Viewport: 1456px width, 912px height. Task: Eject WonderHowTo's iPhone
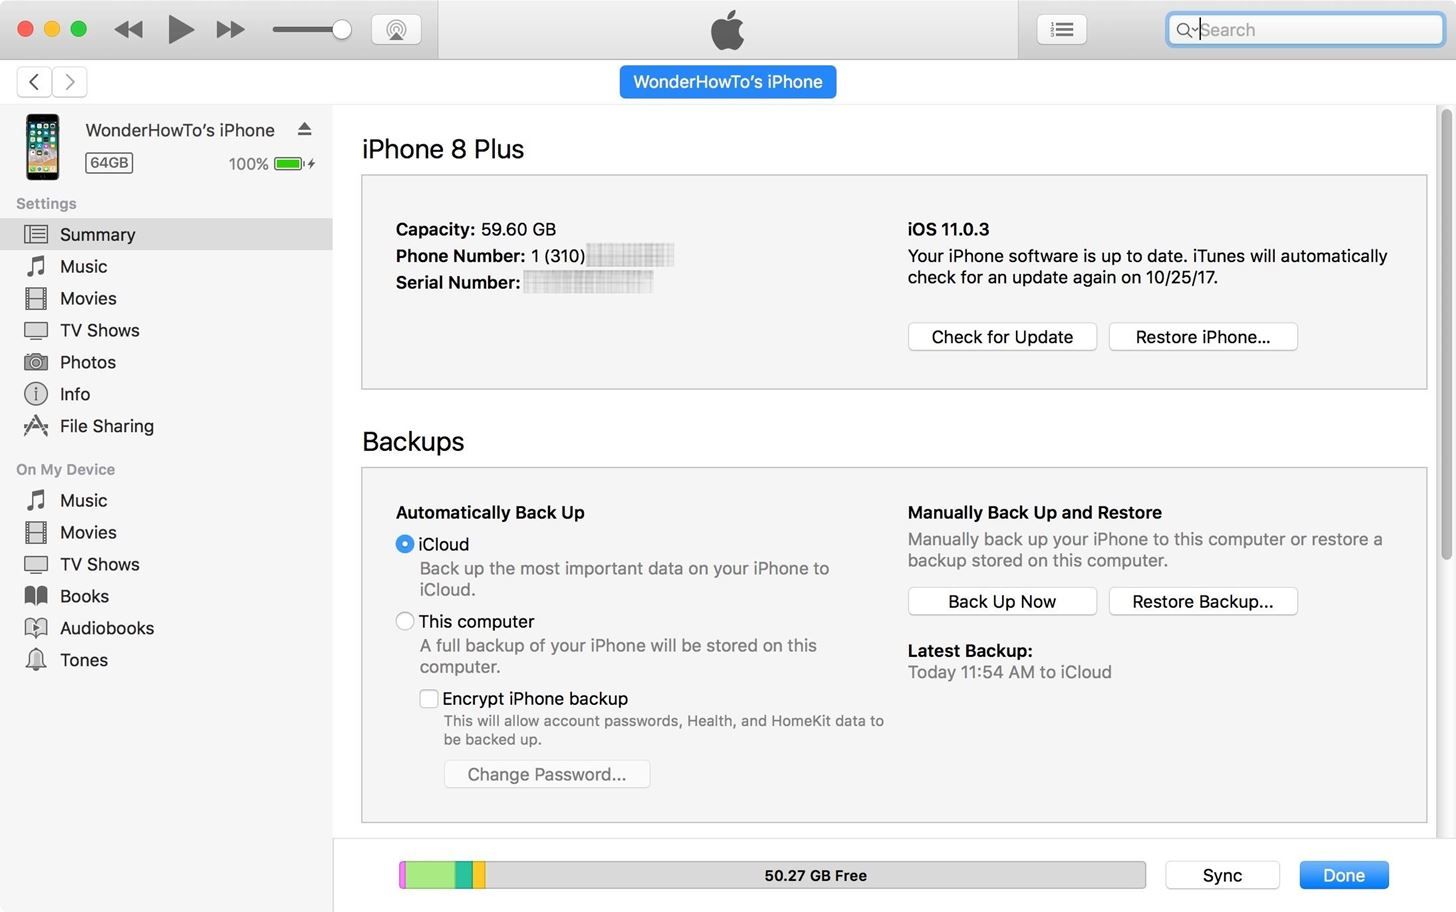tap(304, 128)
